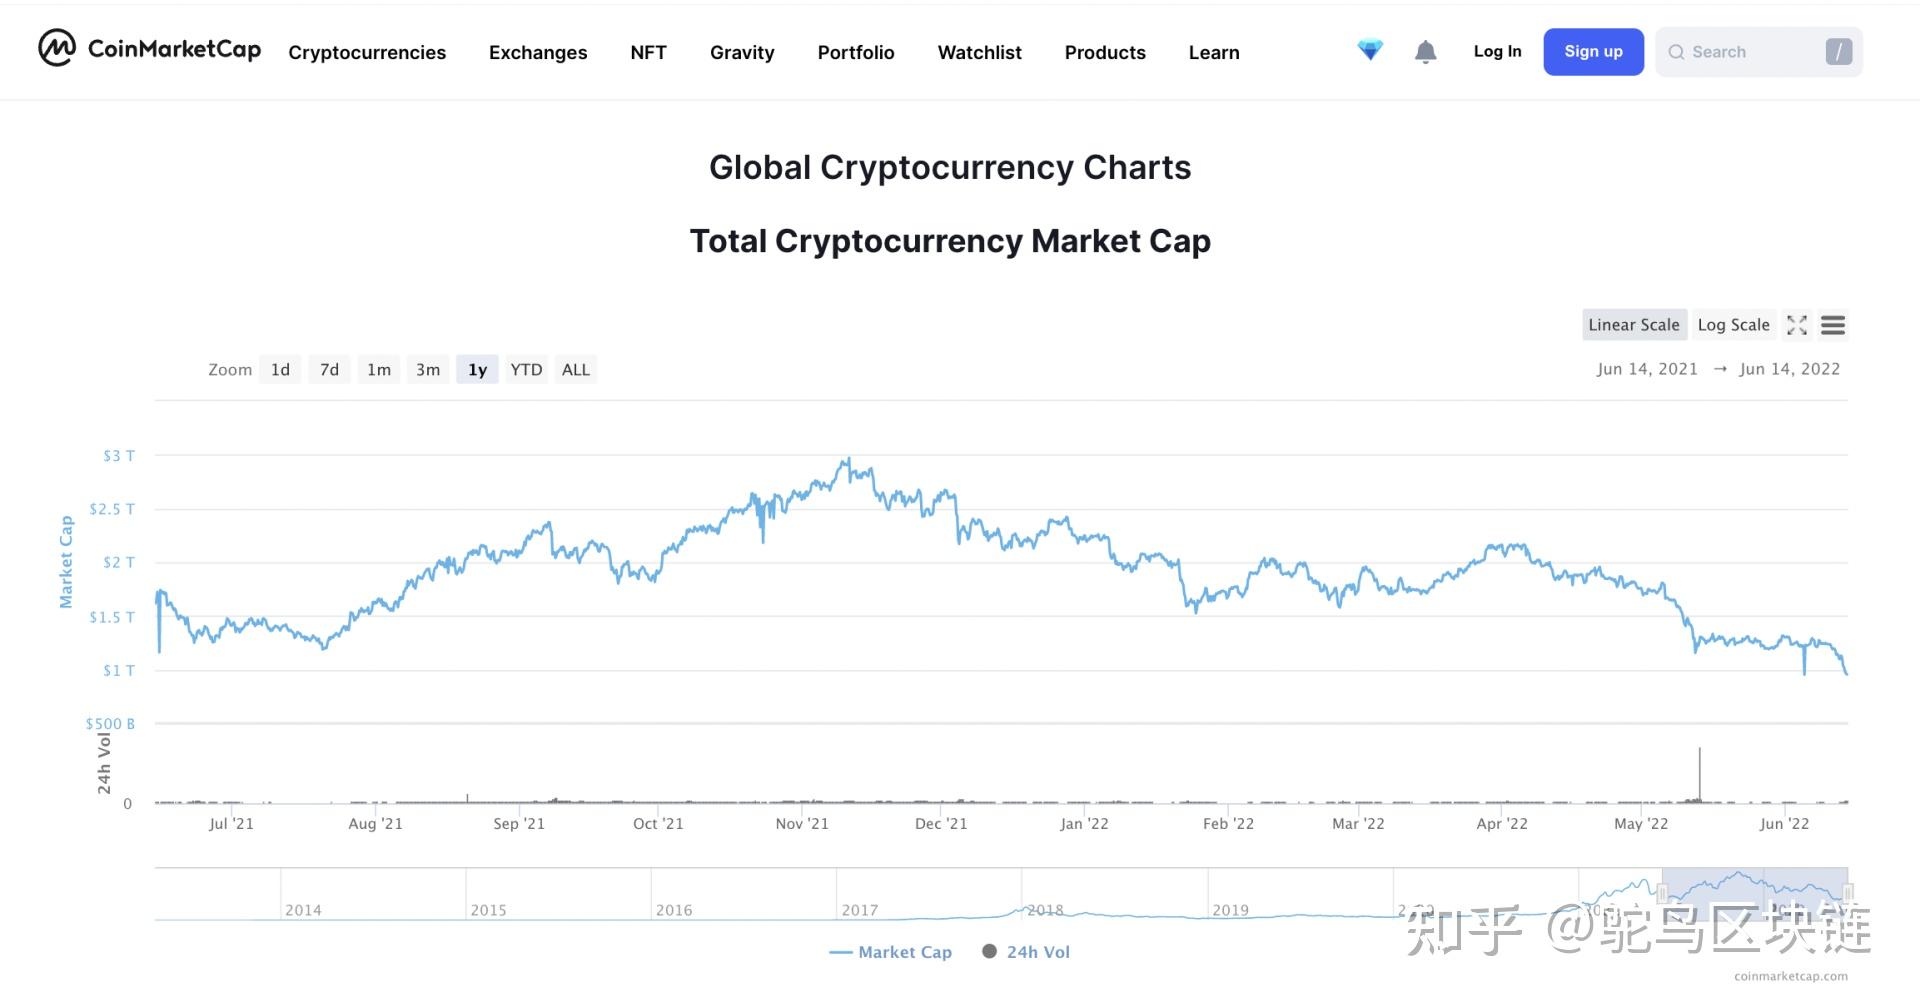
Task: Open the diamond rewards icon
Action: click(x=1370, y=50)
